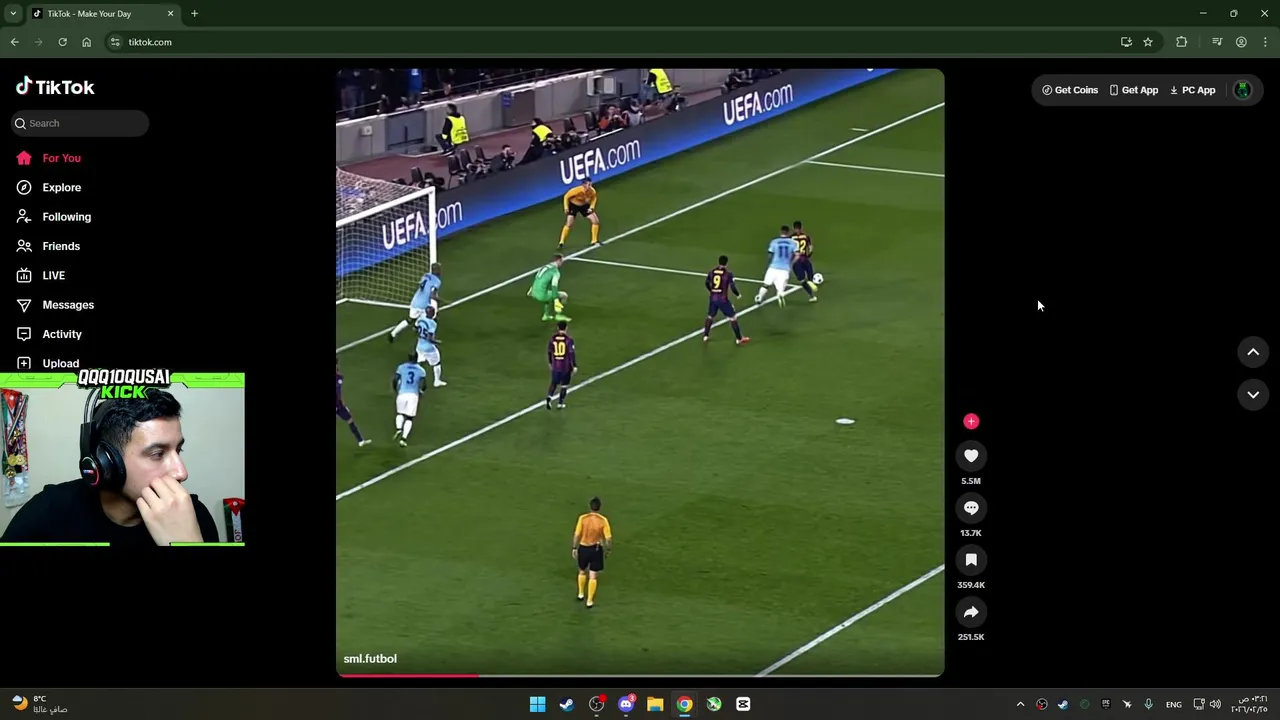This screenshot has width=1280, height=720.
Task: Open the taskbar clock and date
Action: click(x=1250, y=704)
